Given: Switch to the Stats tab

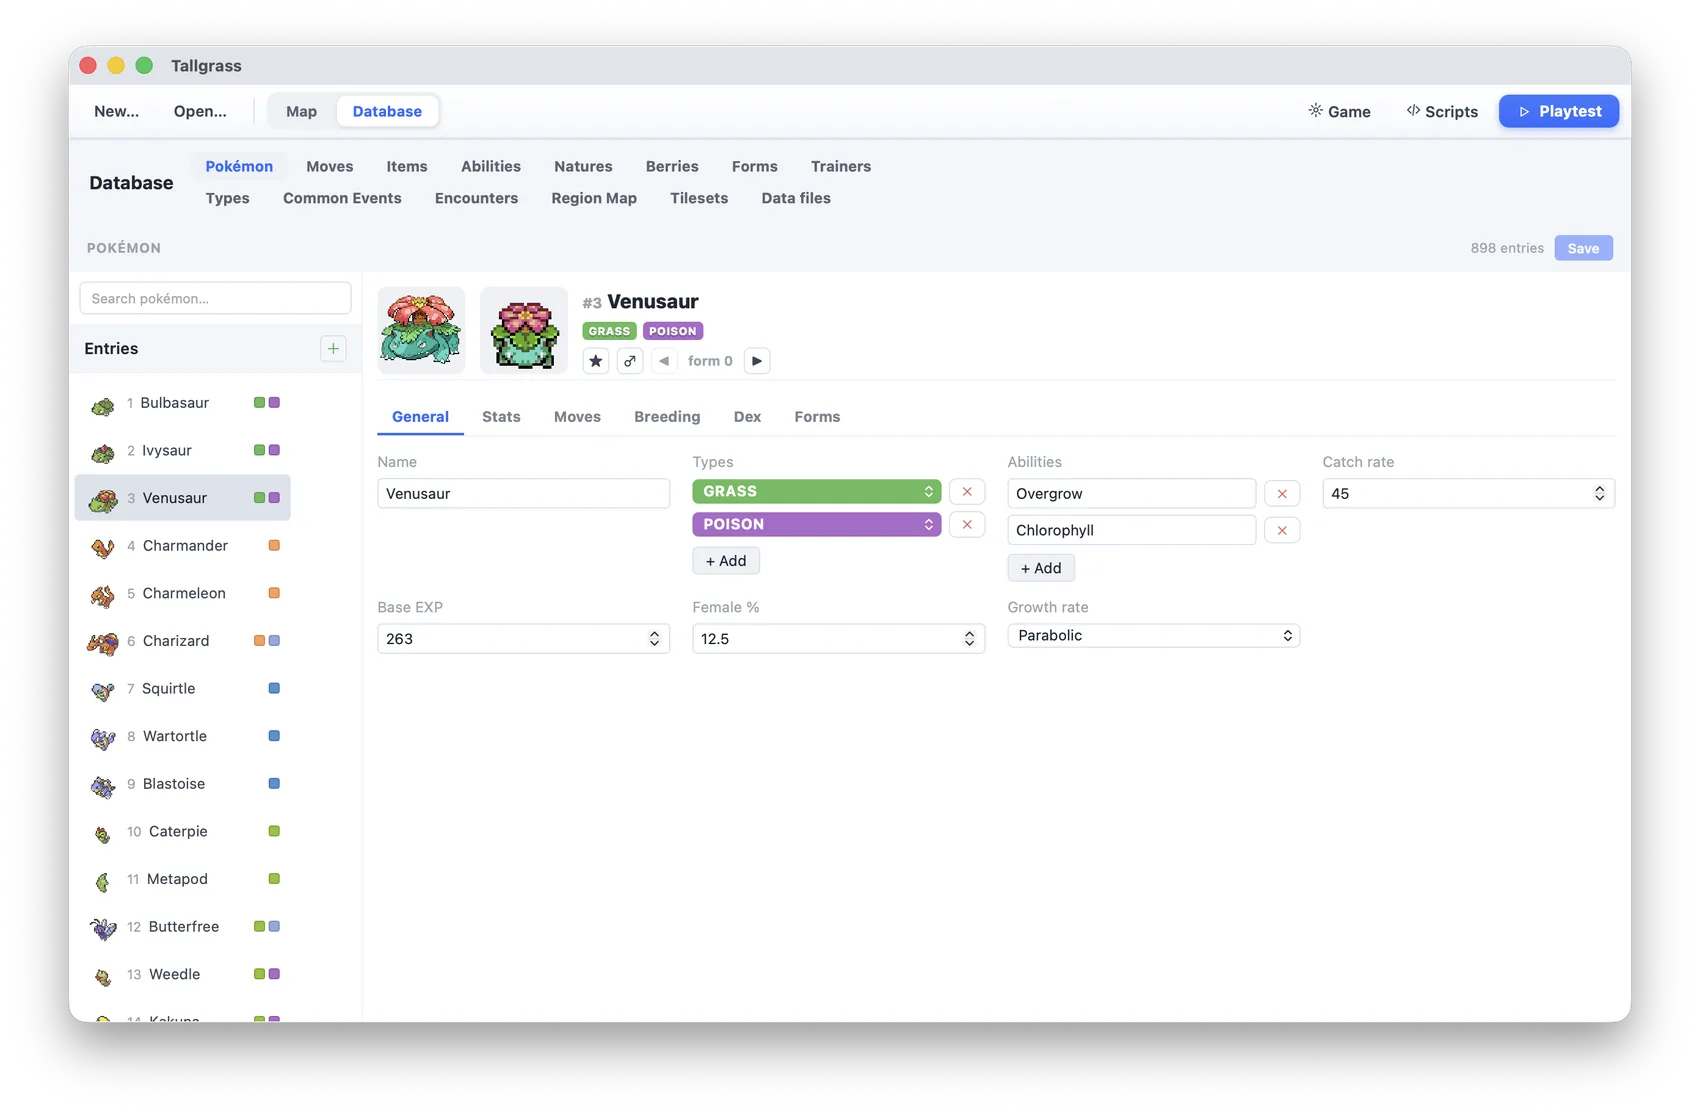Looking at the screenshot, I should point(501,417).
